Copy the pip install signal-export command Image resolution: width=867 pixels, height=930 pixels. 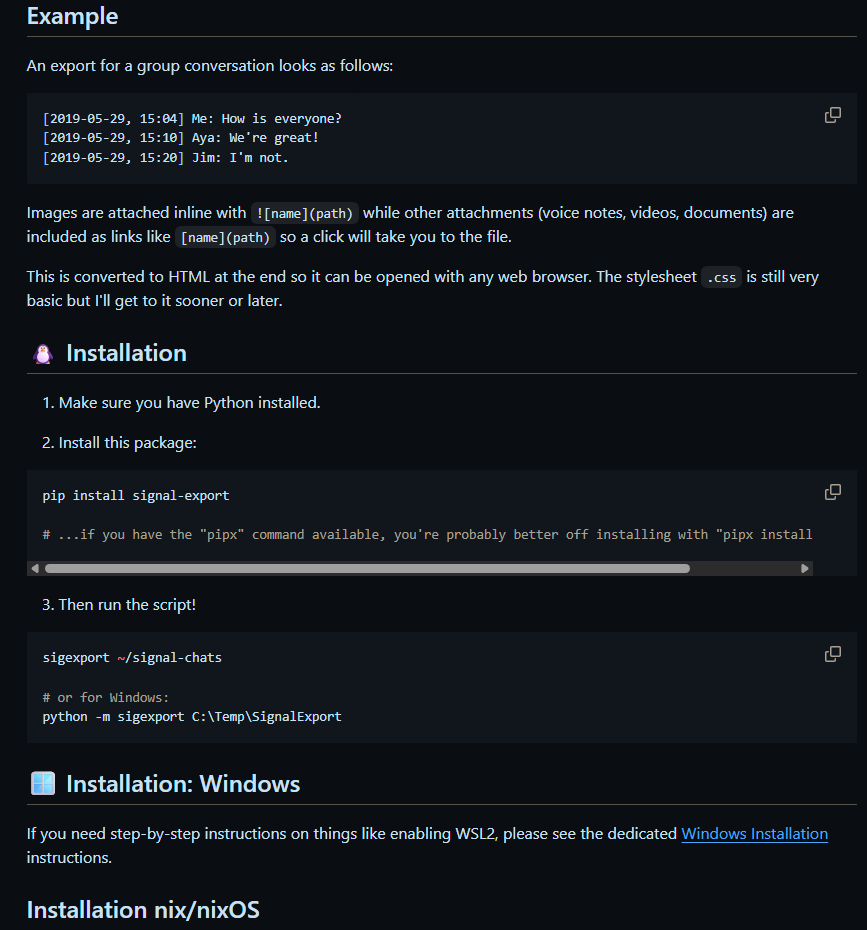[832, 492]
